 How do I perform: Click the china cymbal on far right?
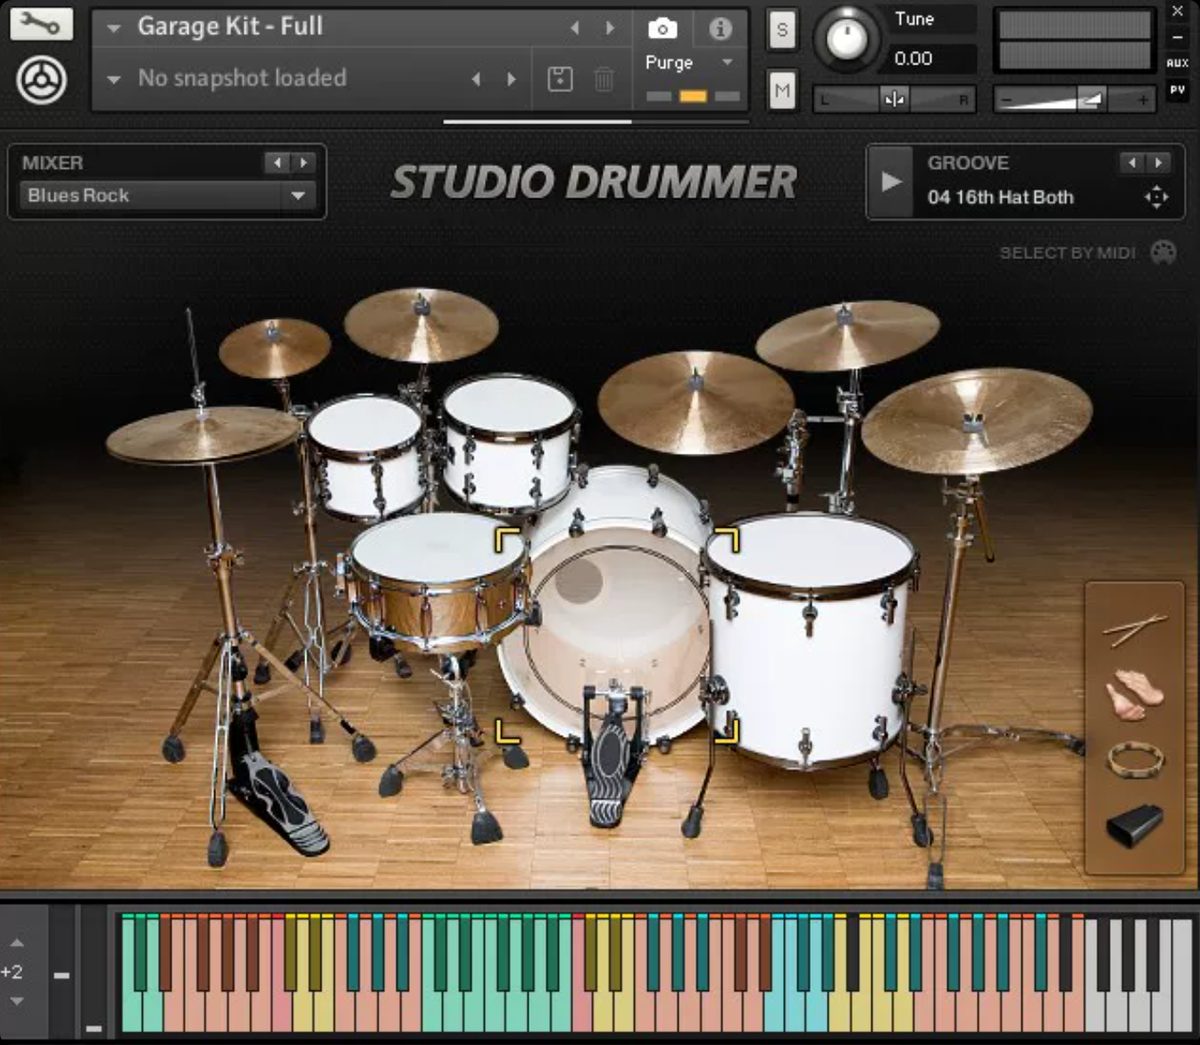pyautogui.click(x=977, y=420)
